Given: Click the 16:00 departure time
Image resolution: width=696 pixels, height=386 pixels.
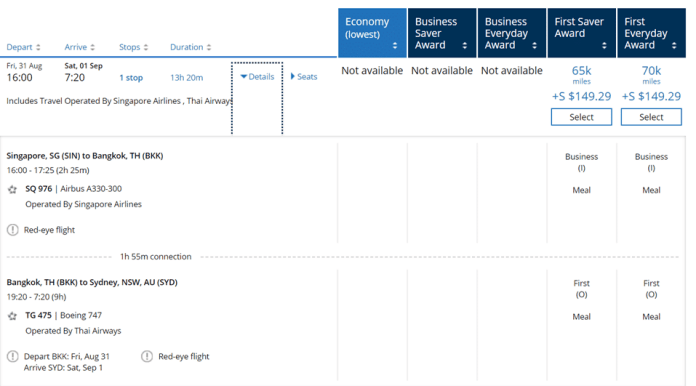Looking at the screenshot, I should click(x=20, y=78).
